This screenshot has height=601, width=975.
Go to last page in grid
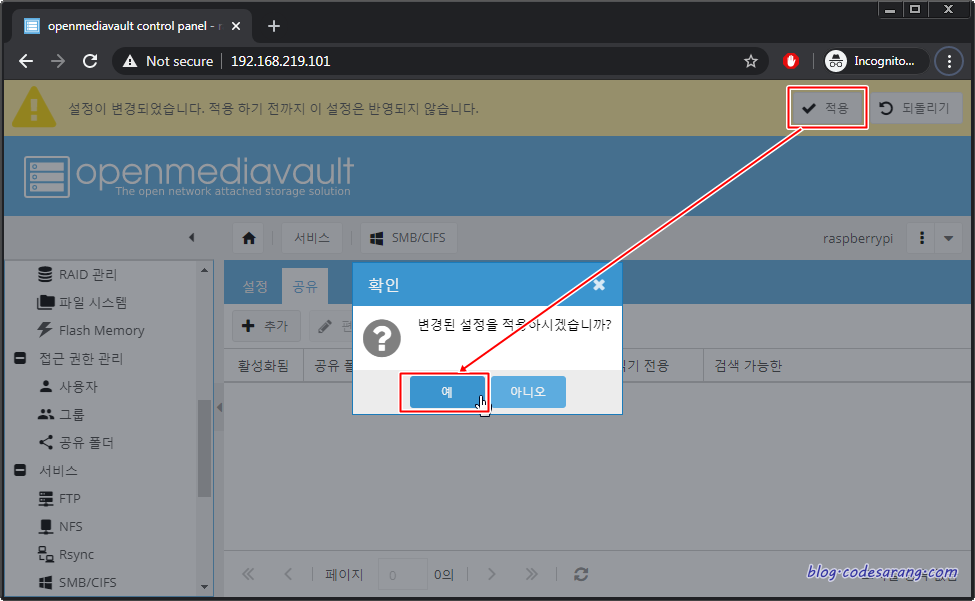pos(531,574)
